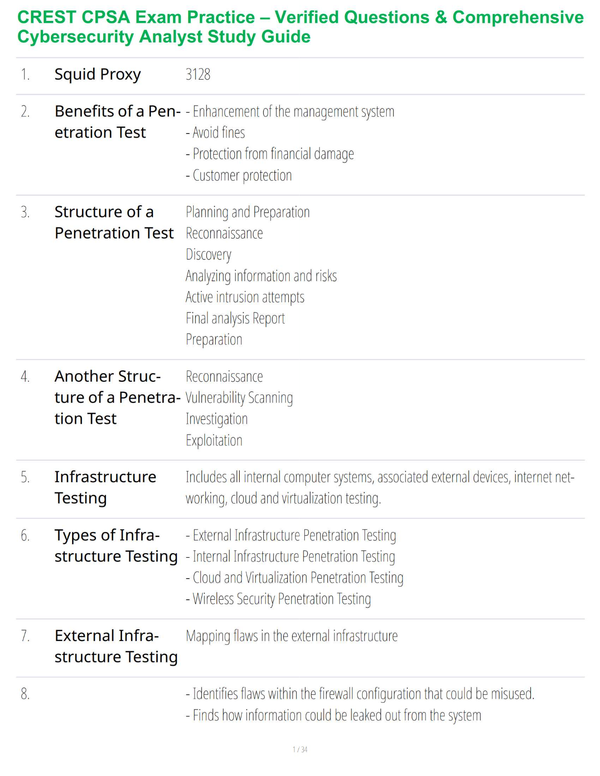Screen dimensions: 600x776
Task: Select 'Types of Infrastructure Testing' term
Action: pos(116,546)
